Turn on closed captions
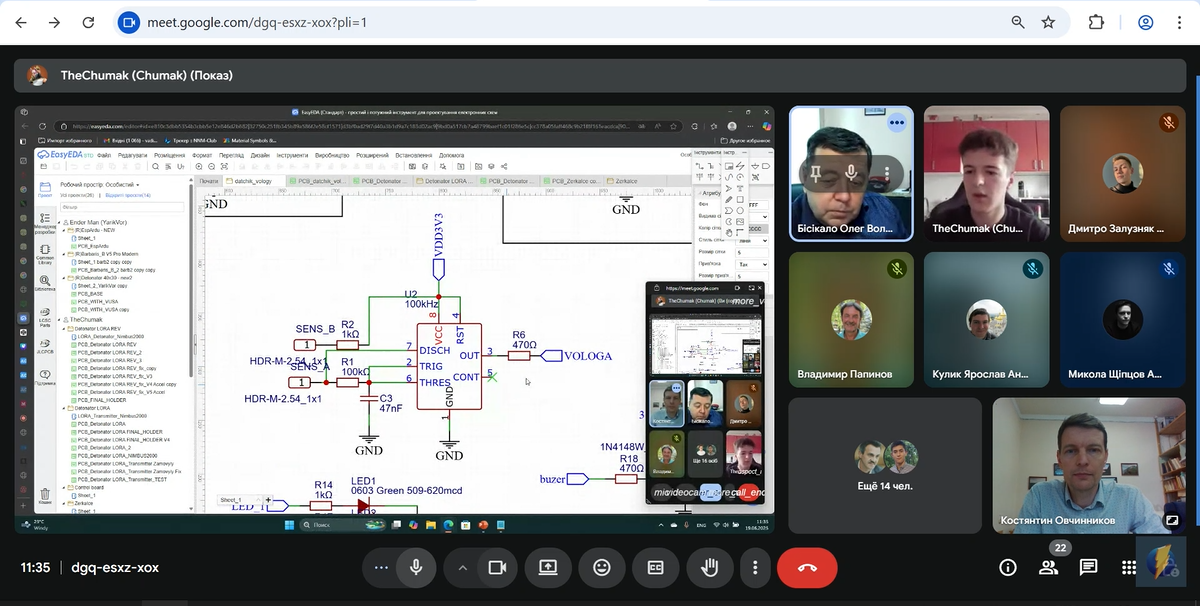1200x606 pixels. (x=655, y=567)
